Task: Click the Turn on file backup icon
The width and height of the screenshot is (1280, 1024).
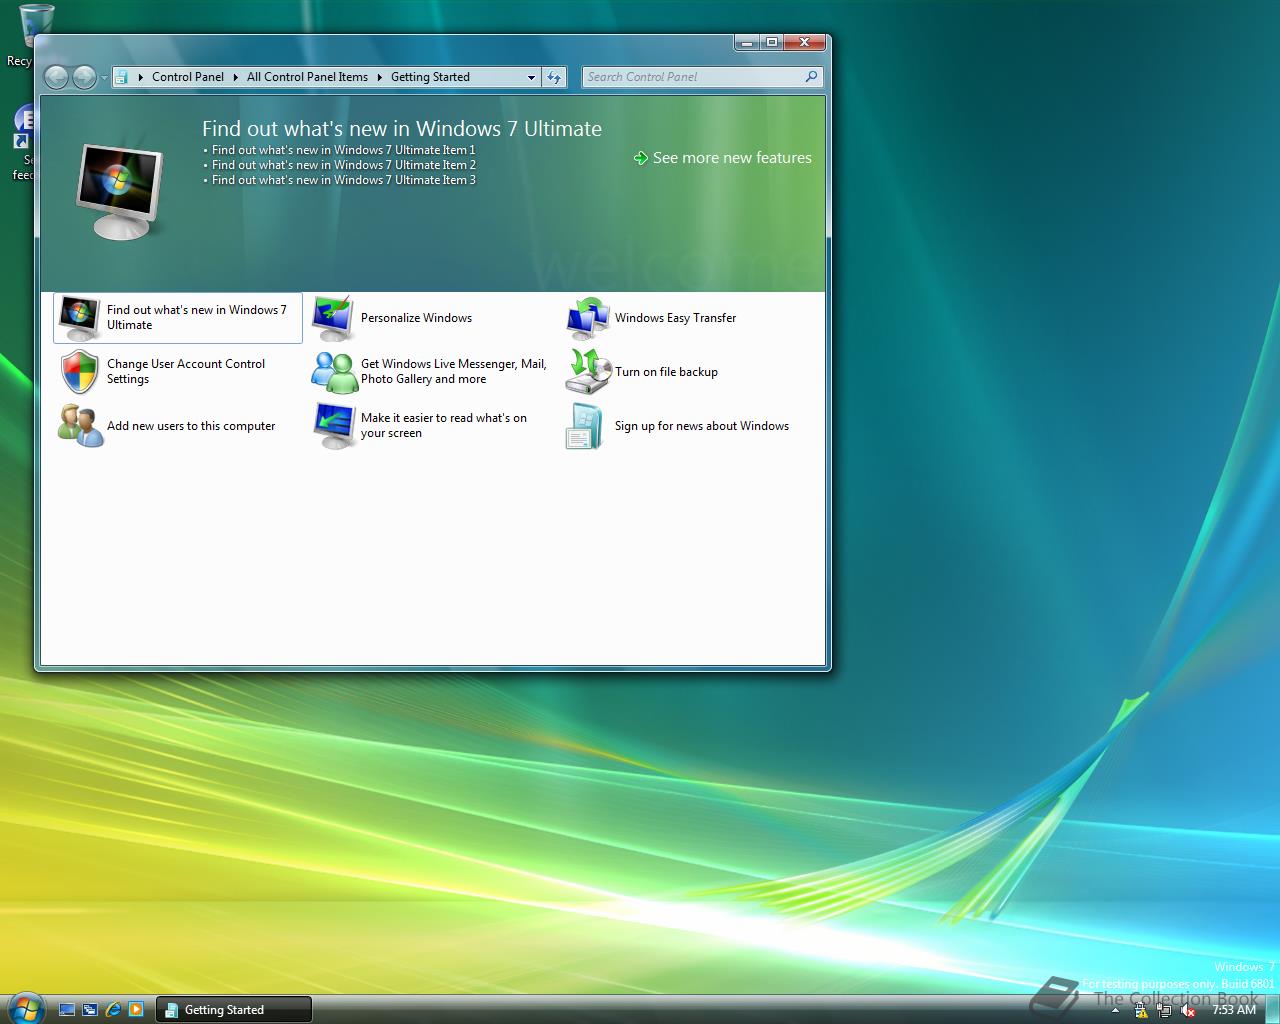Action: tap(587, 372)
